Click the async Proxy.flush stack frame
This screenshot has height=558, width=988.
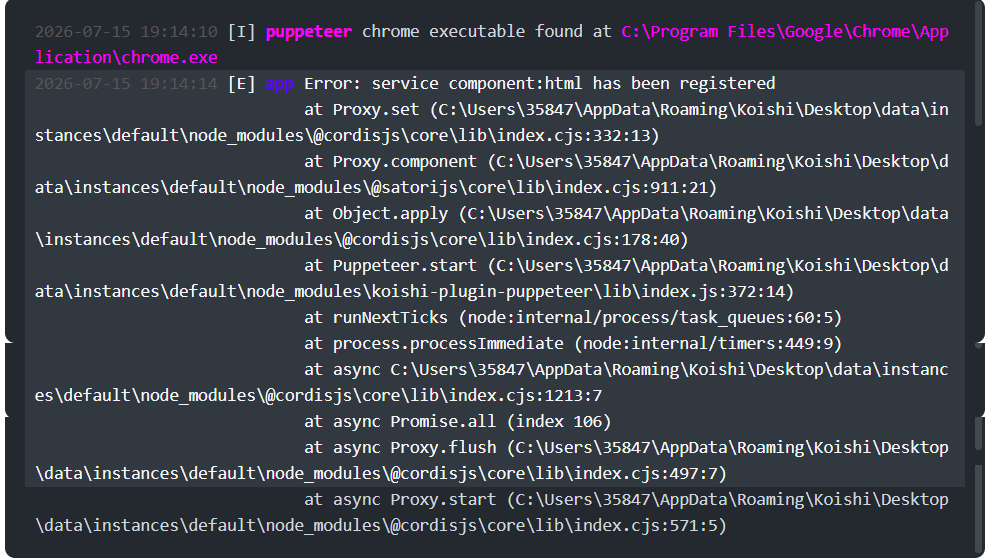(x=491, y=460)
